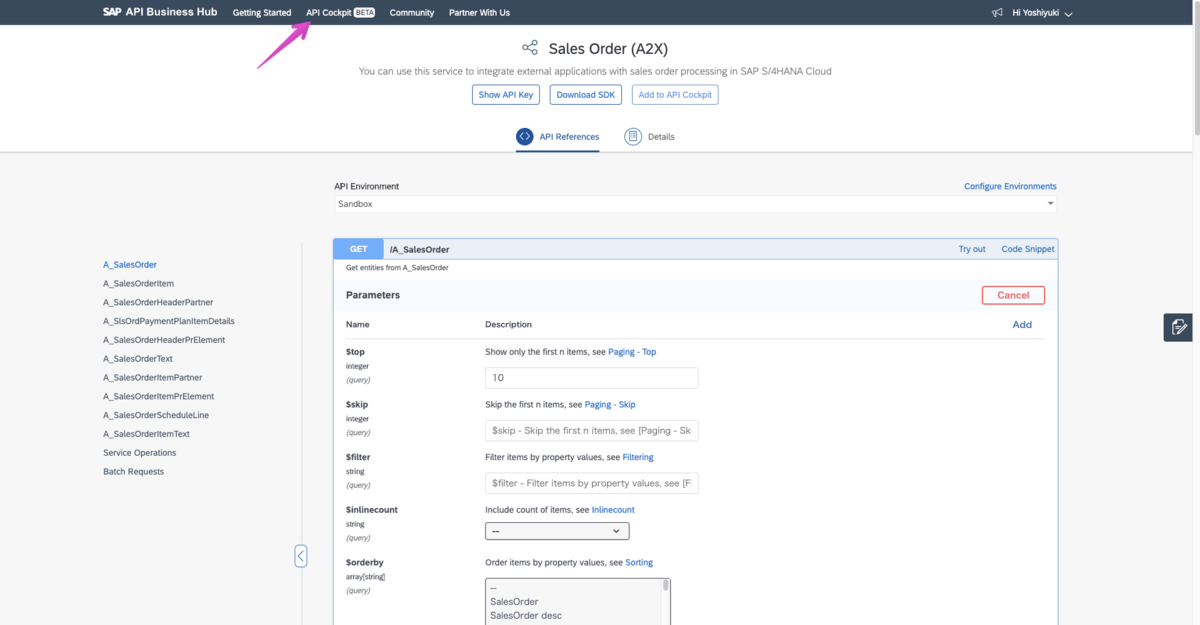
Task: Click Add to API Cockpit button
Action: tap(675, 95)
